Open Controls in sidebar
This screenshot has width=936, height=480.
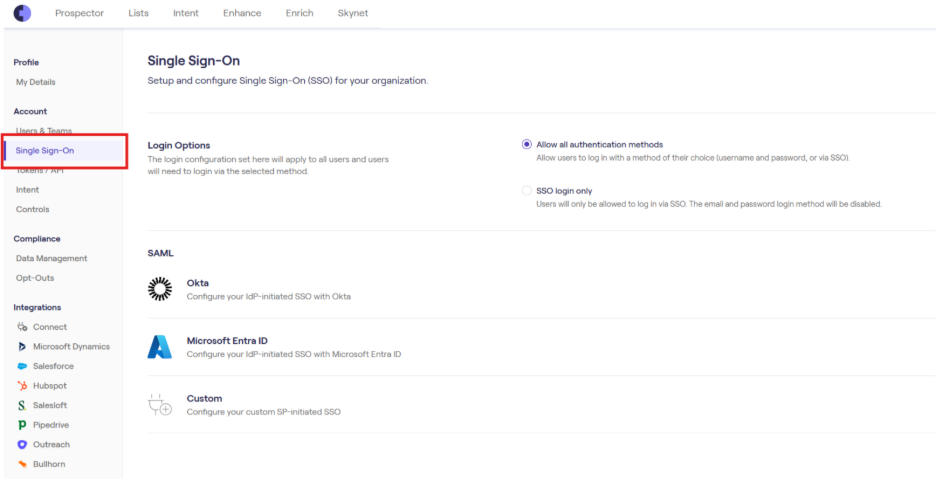pos(33,210)
